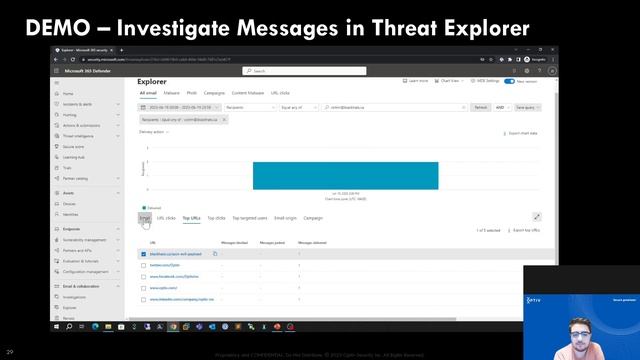
Task: Open the Learning hub sidebar item
Action: coord(73,157)
